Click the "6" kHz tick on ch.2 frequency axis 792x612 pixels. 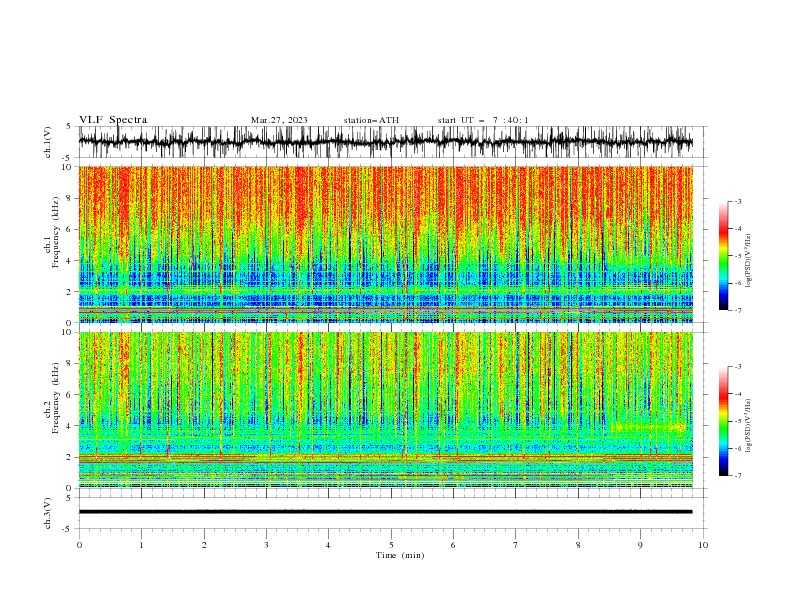coord(70,395)
